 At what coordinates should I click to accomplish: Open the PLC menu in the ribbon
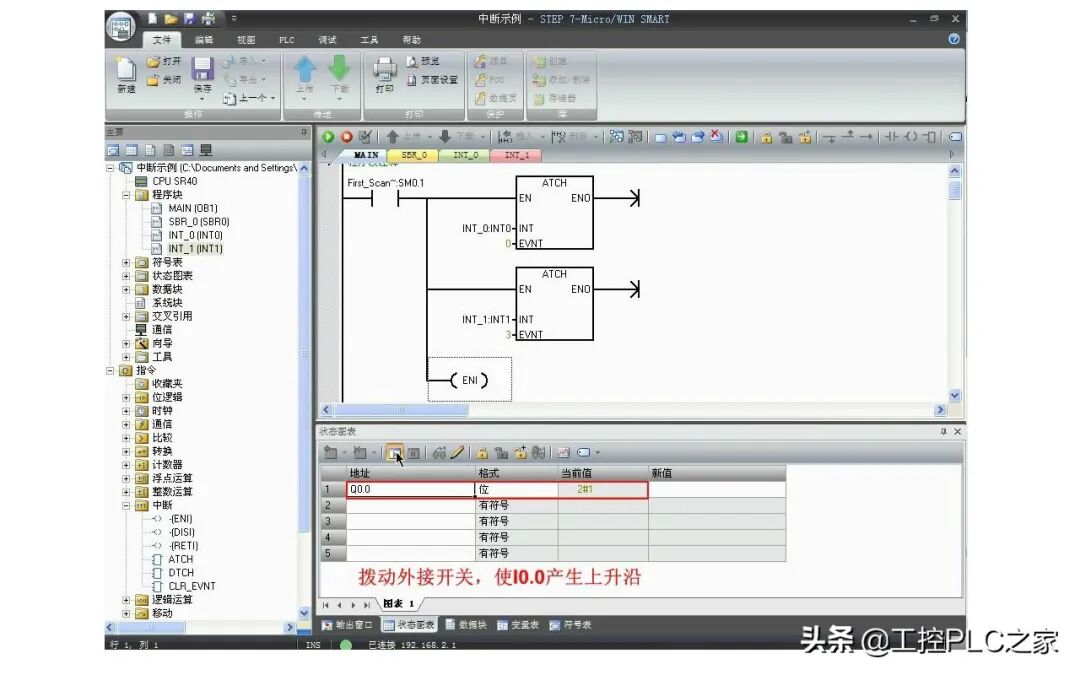286,39
